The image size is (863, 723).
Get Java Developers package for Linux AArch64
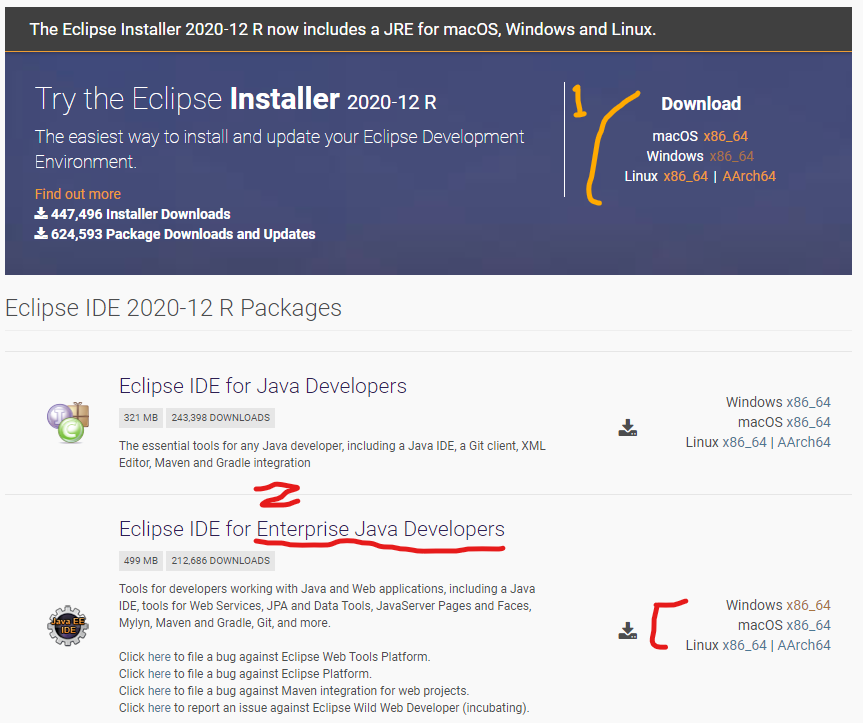pyautogui.click(x=804, y=442)
